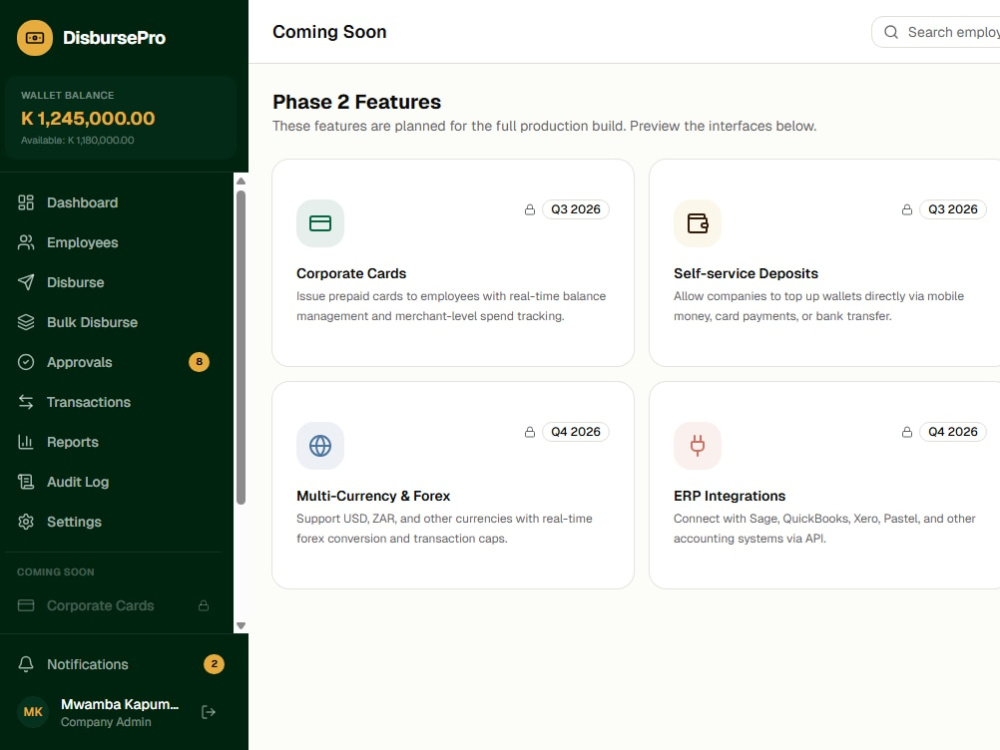Click the ERP Integrations card title
This screenshot has width=1000, height=750.
[x=730, y=496]
